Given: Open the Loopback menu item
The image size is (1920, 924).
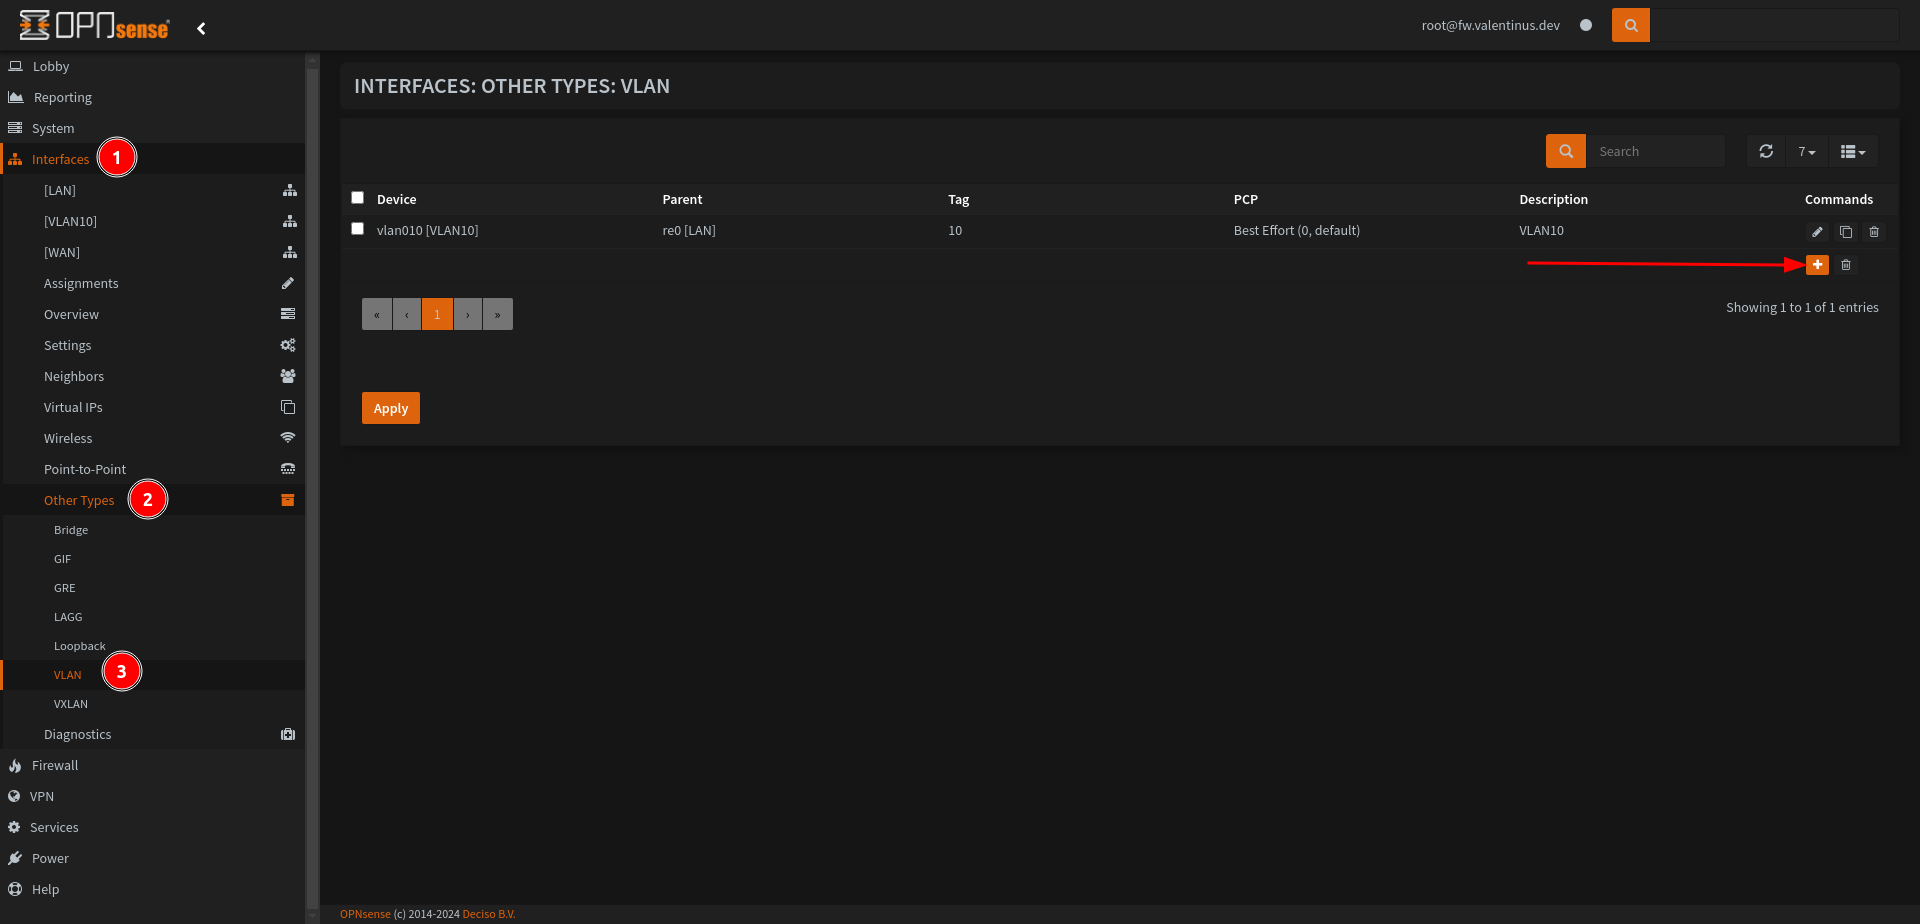Looking at the screenshot, I should click(79, 646).
